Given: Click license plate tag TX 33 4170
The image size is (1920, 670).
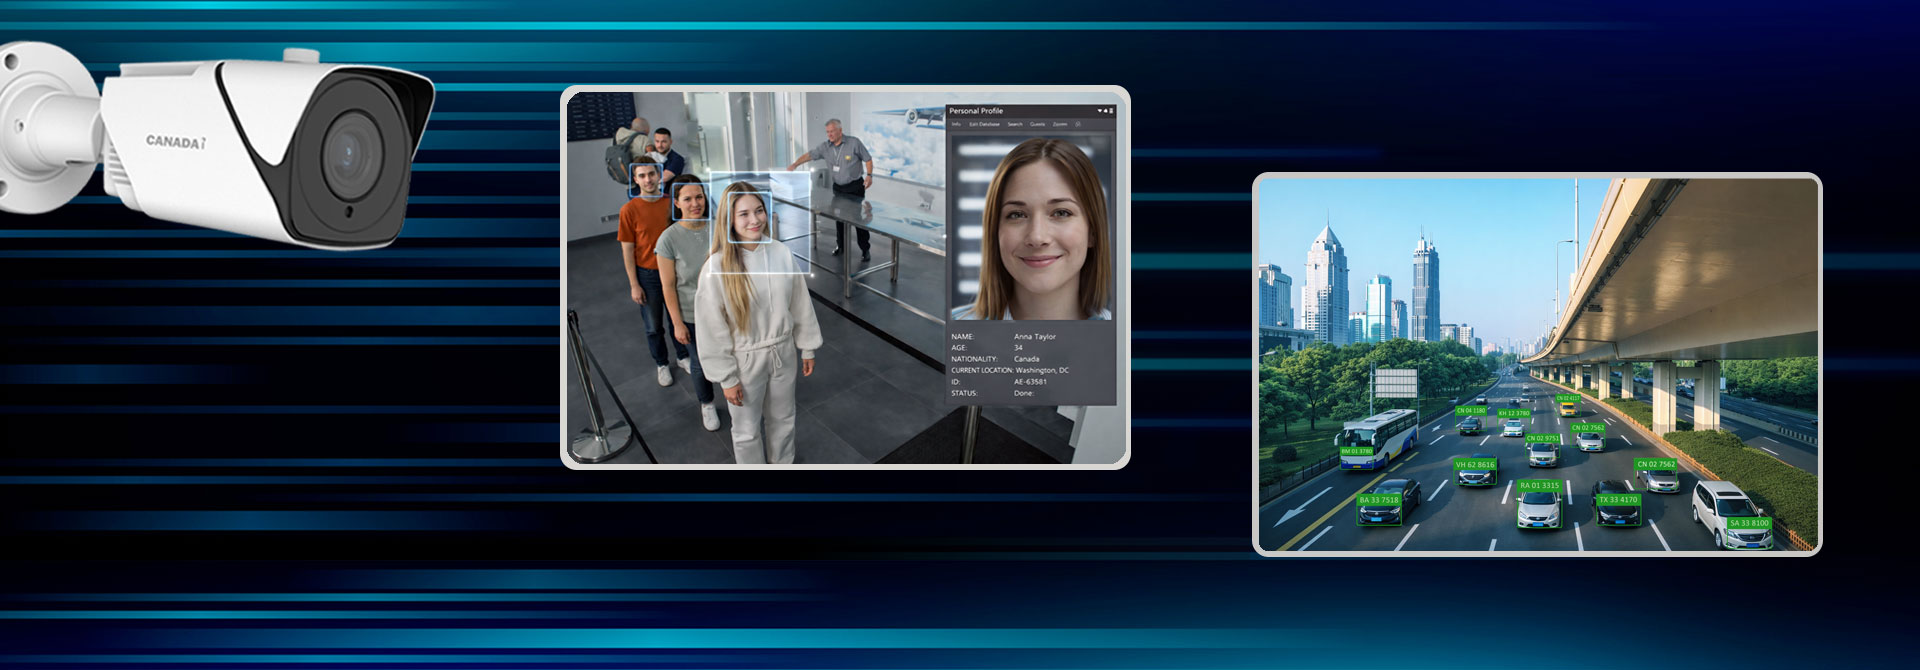Looking at the screenshot, I should tap(1618, 500).
